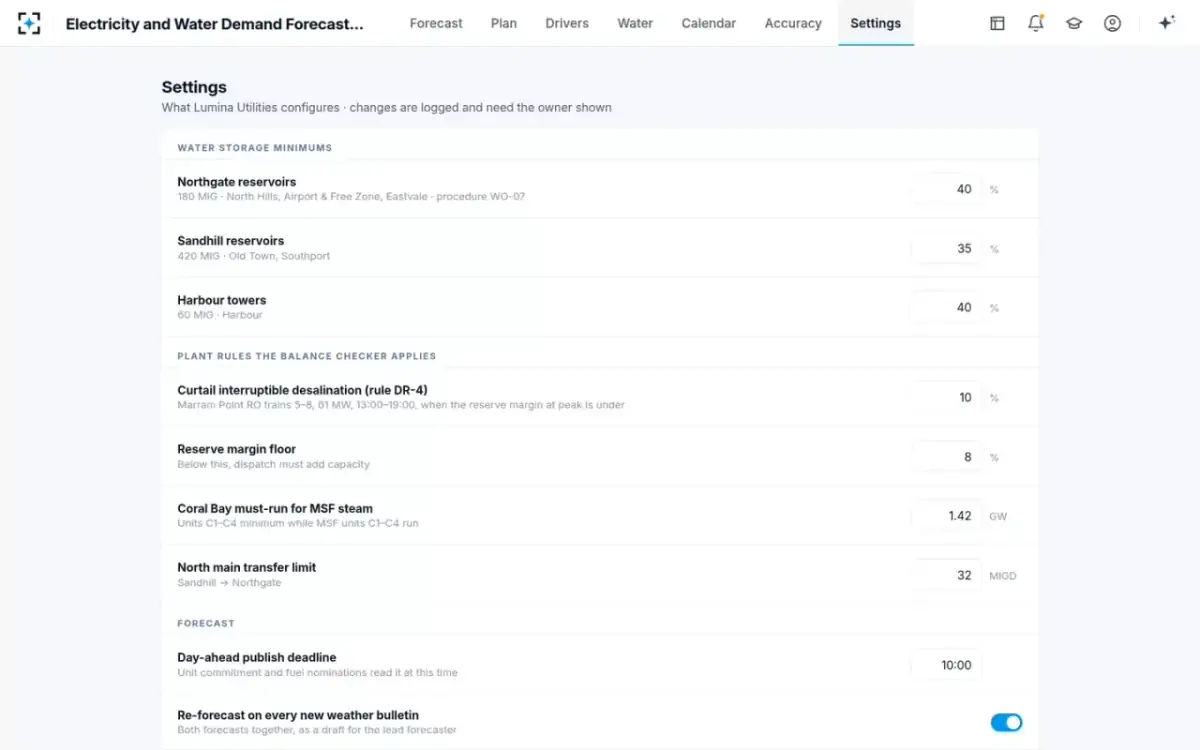Select the Settings tab
Image resolution: width=1200 pixels, height=750 pixels.
876,23
